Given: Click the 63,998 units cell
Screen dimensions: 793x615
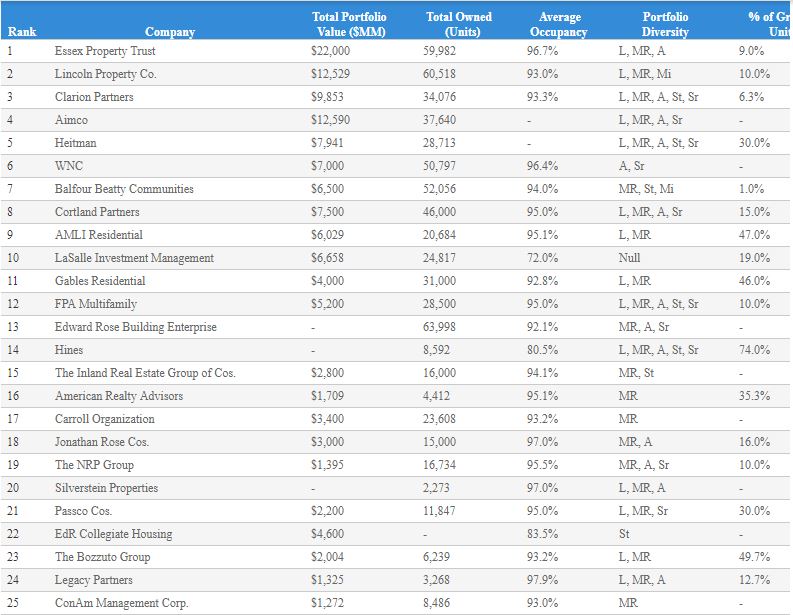Looking at the screenshot, I should [439, 327].
